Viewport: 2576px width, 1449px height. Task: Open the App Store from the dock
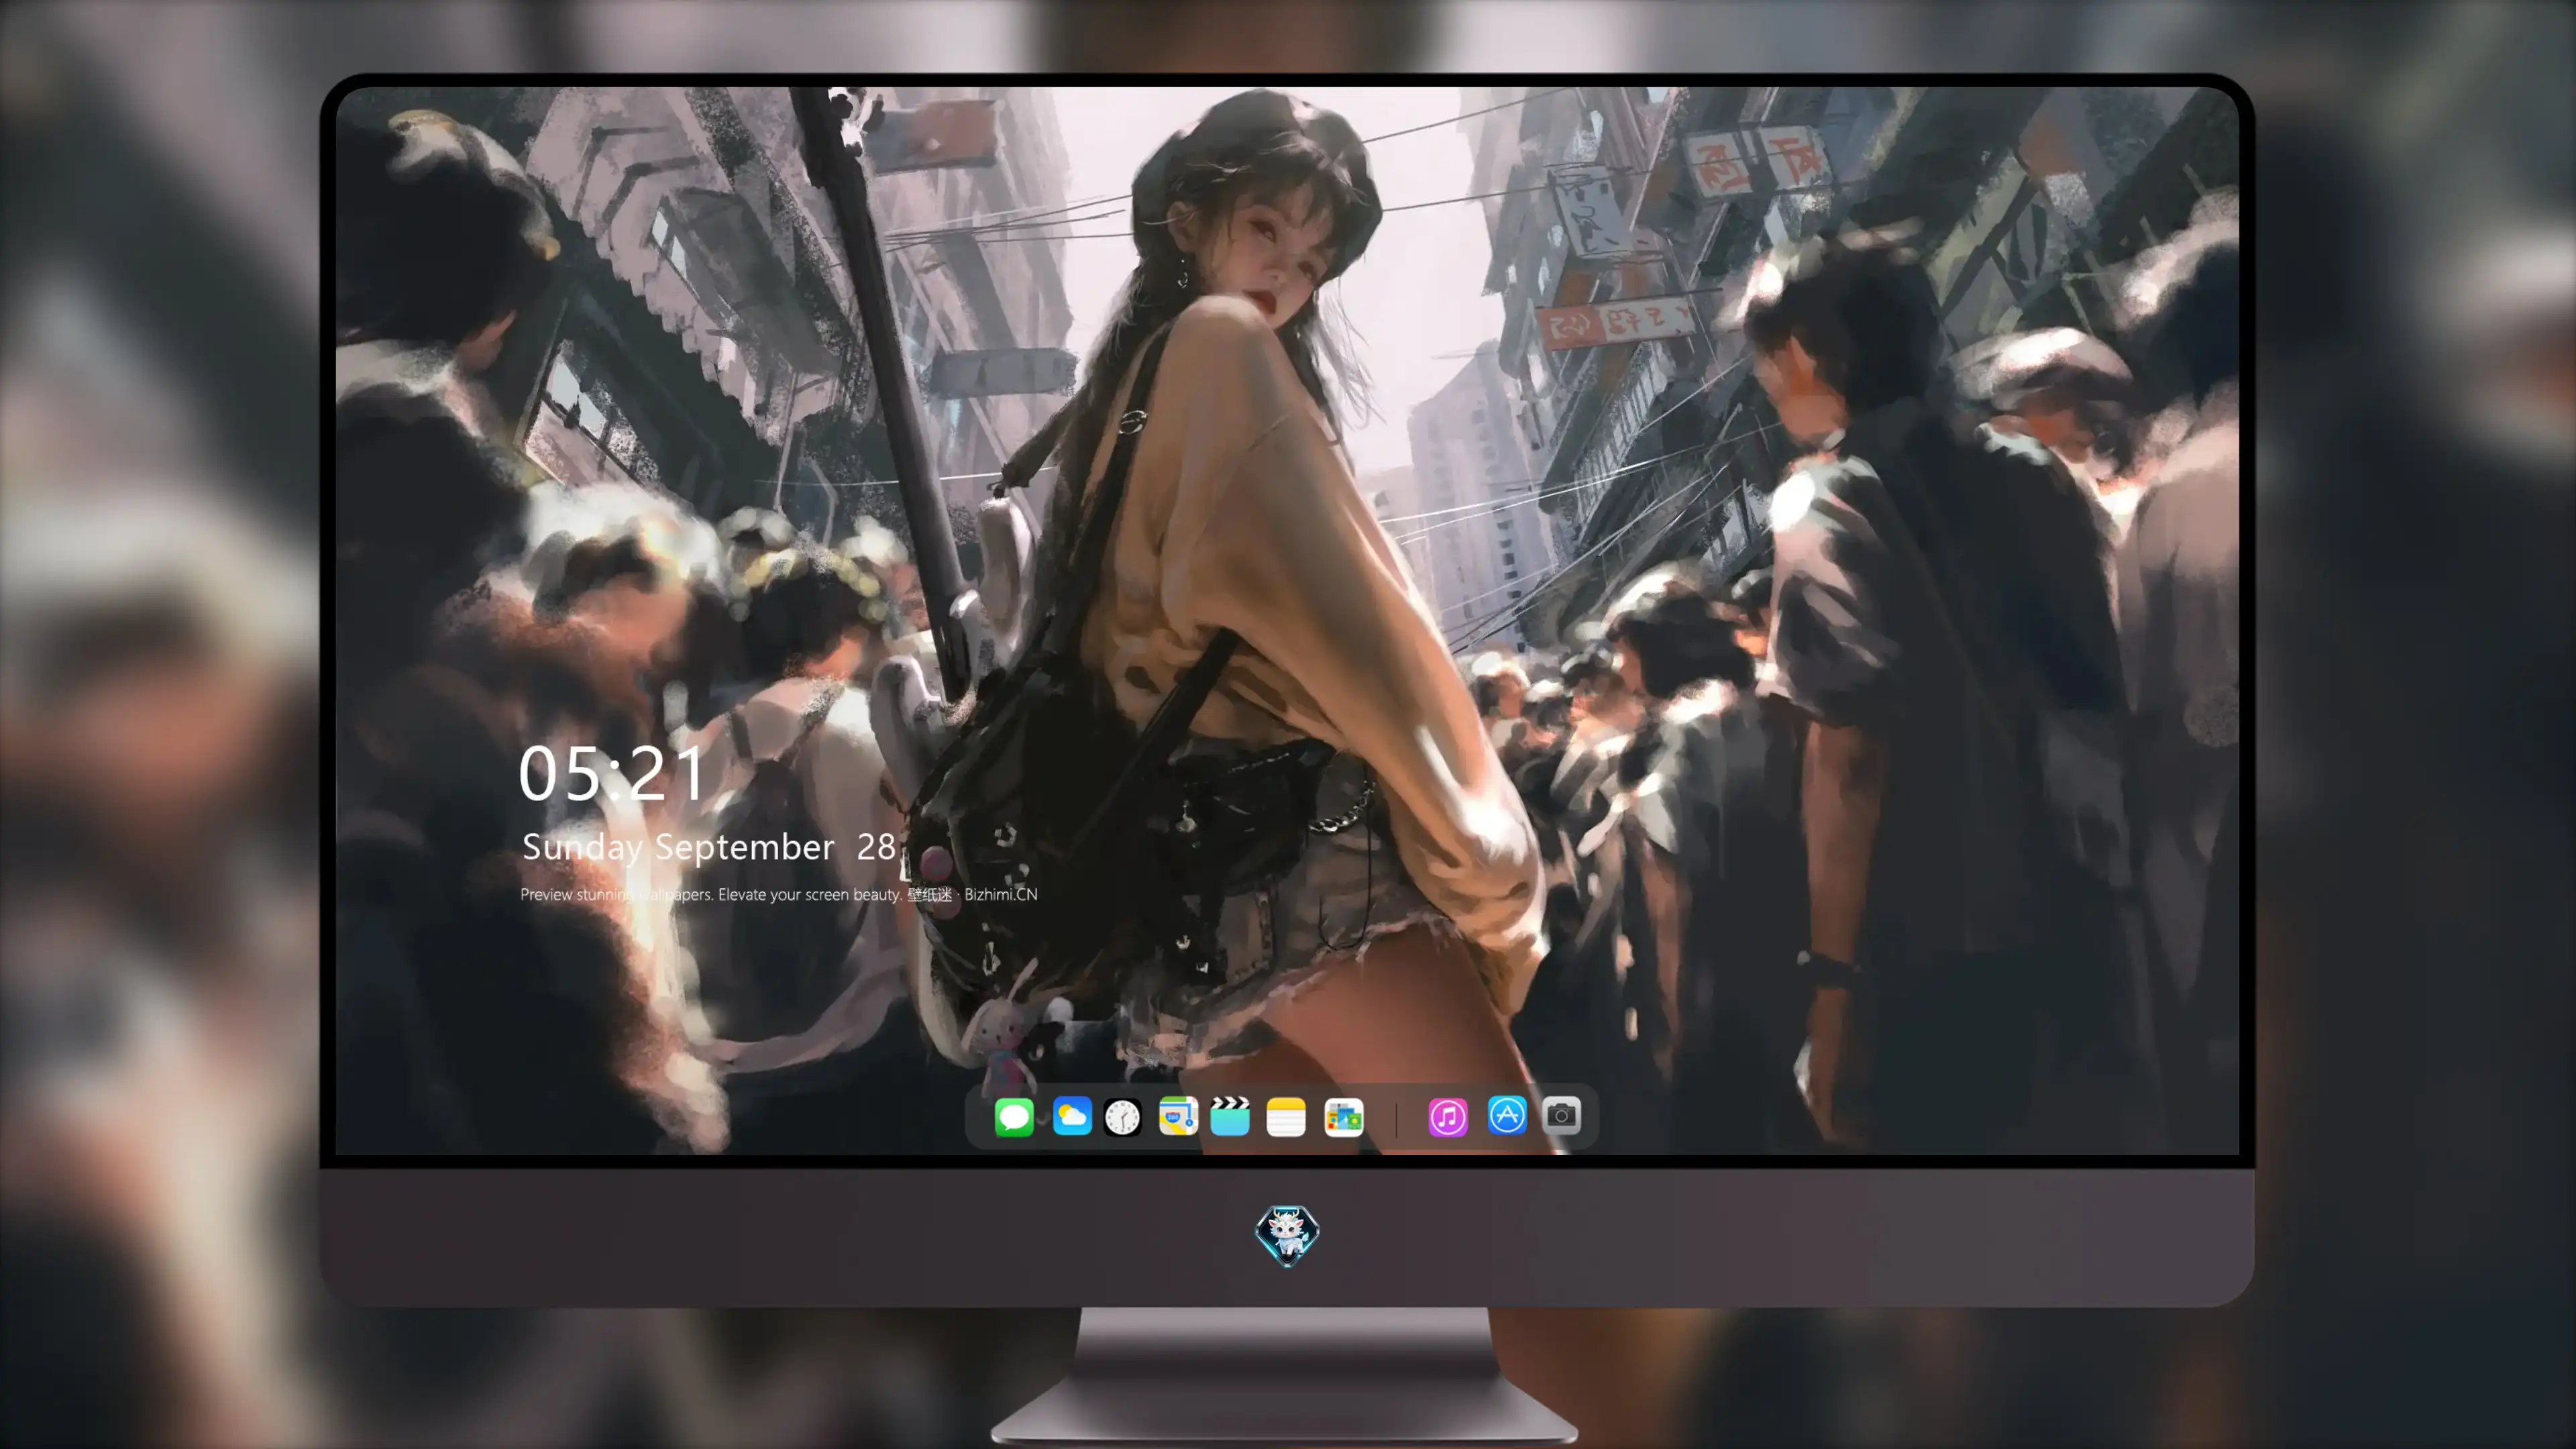(1506, 1115)
